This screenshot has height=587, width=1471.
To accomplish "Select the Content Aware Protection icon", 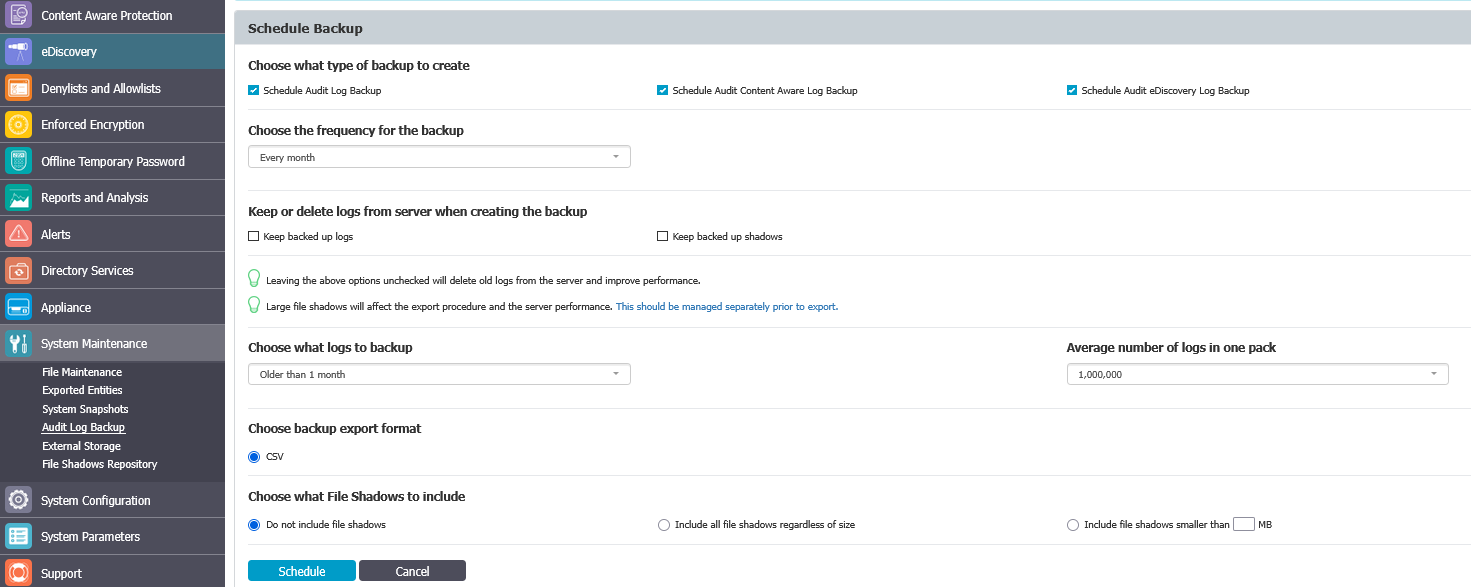I will (17, 15).
